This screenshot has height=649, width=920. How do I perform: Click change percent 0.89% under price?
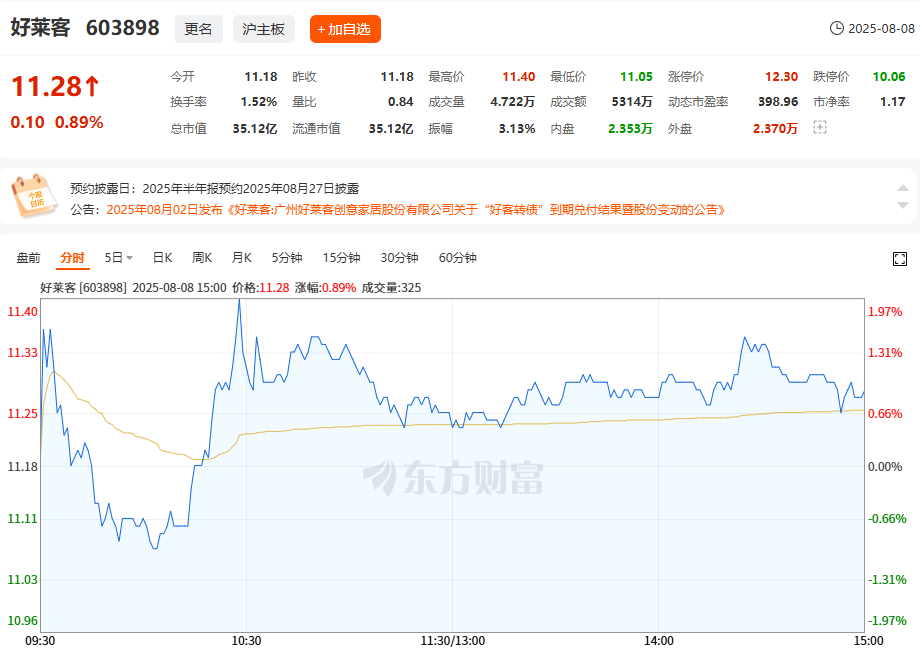coord(79,122)
